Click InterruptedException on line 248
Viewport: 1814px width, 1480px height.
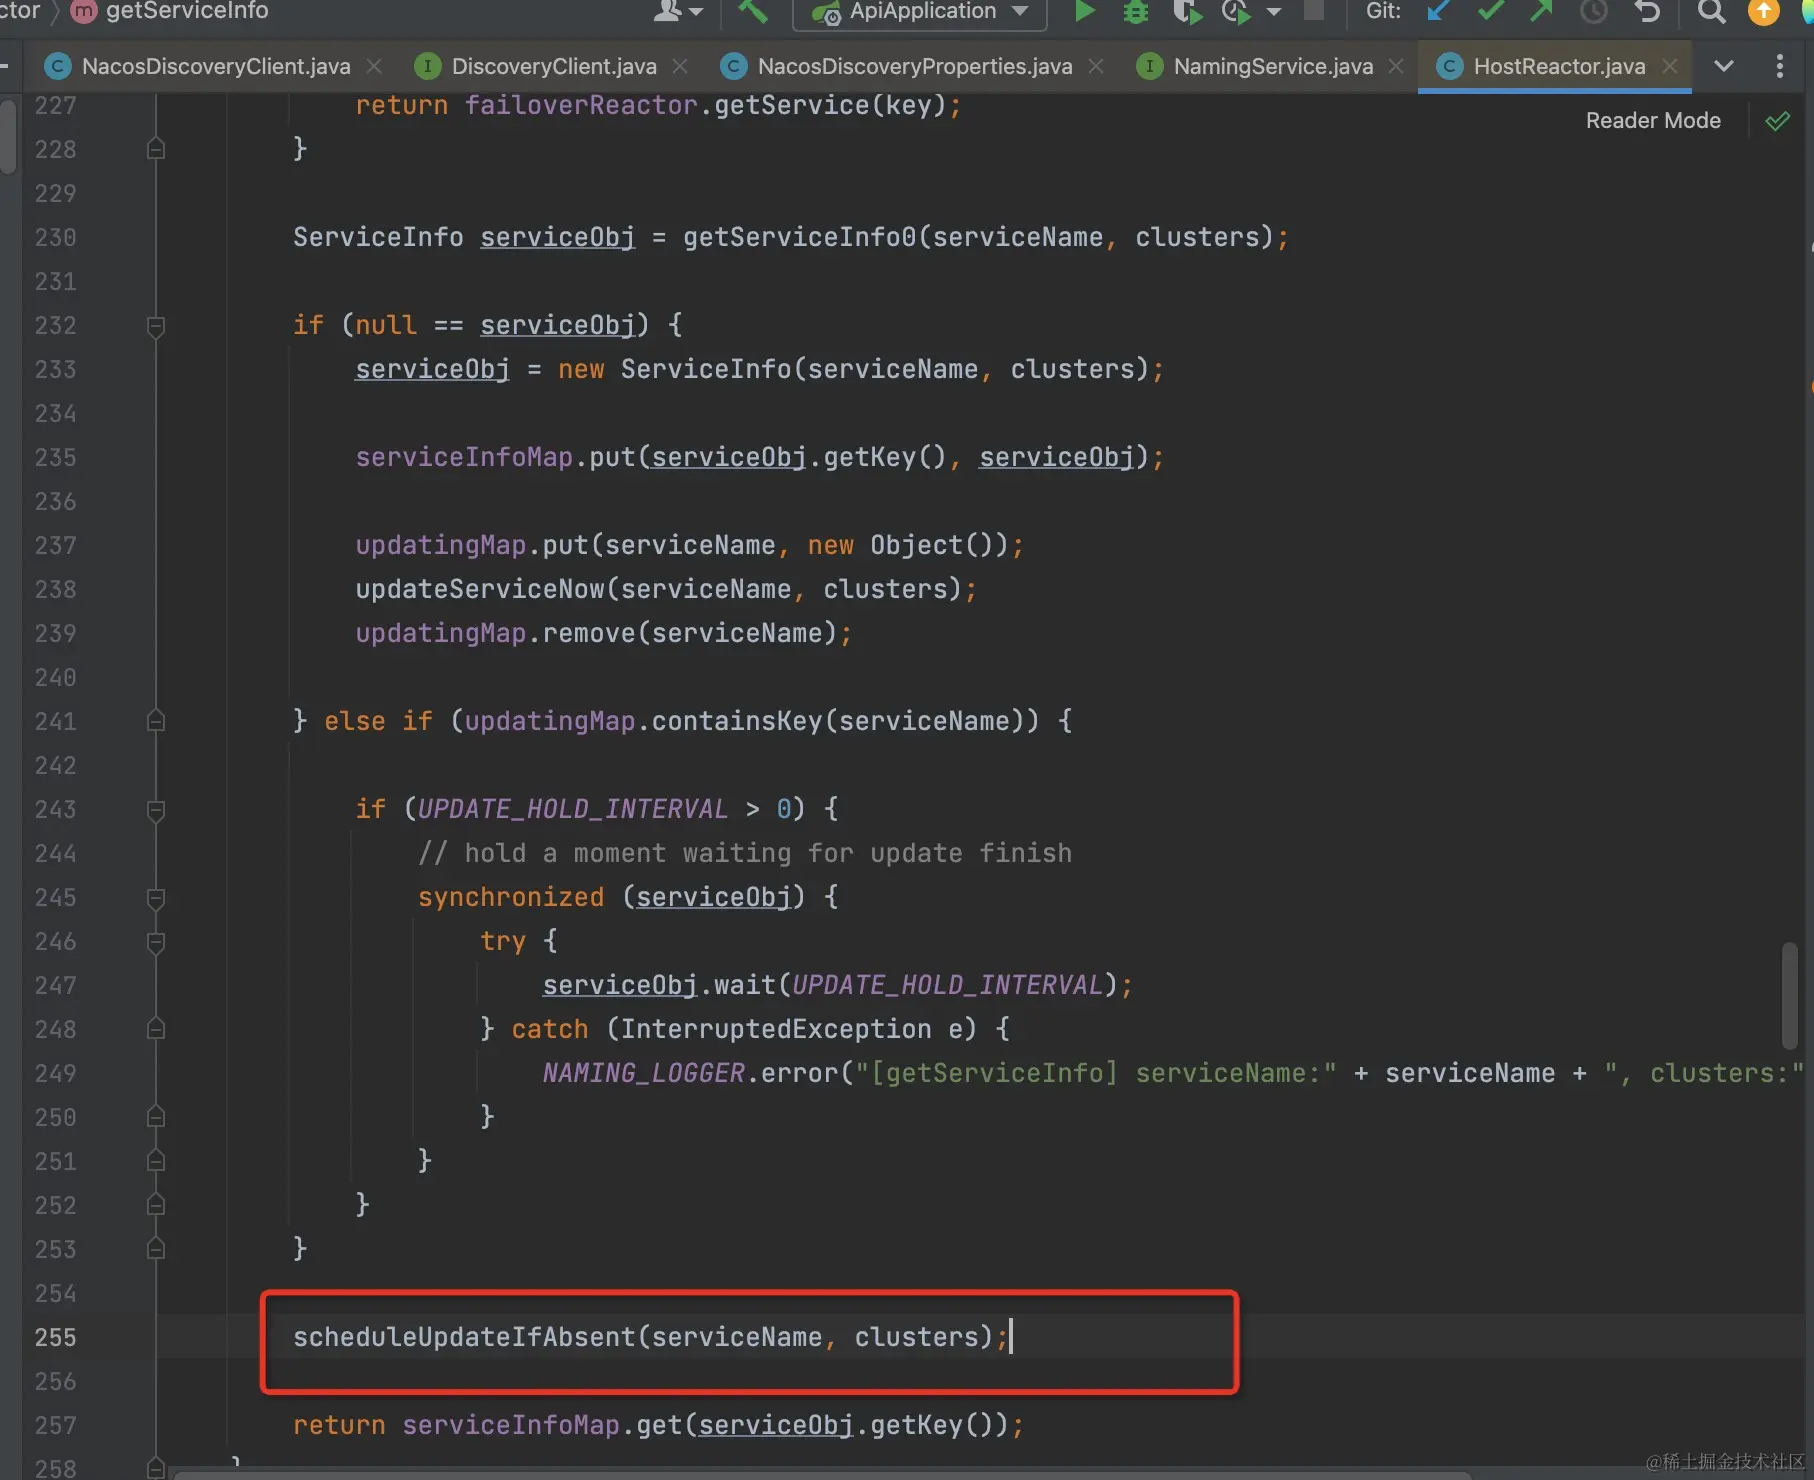(776, 1030)
